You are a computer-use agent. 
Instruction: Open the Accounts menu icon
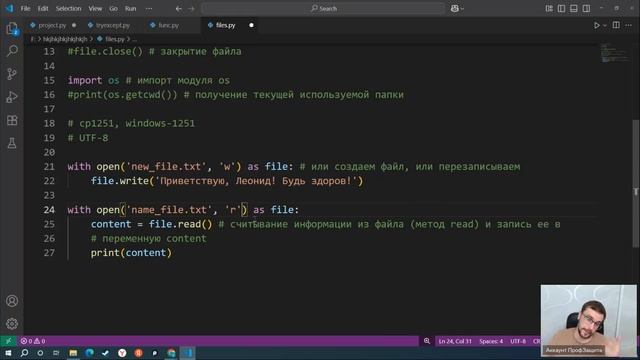pyautogui.click(x=12, y=301)
